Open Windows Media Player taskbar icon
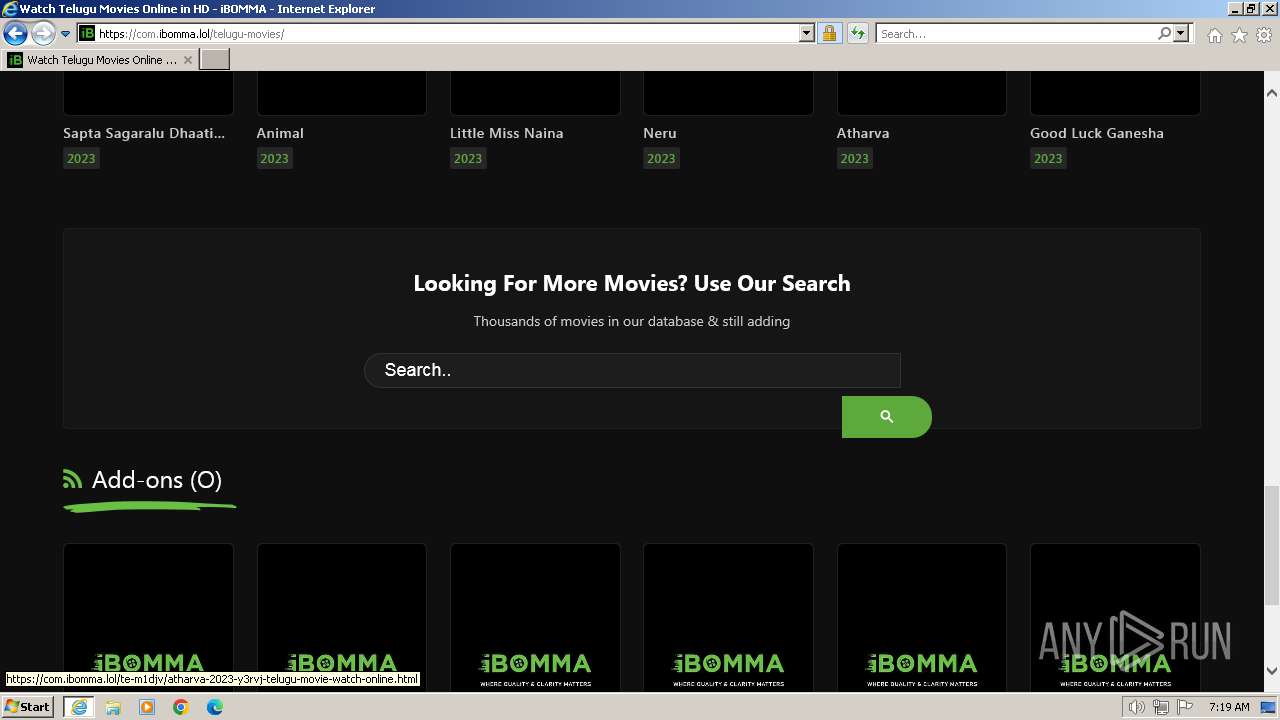 tap(147, 707)
